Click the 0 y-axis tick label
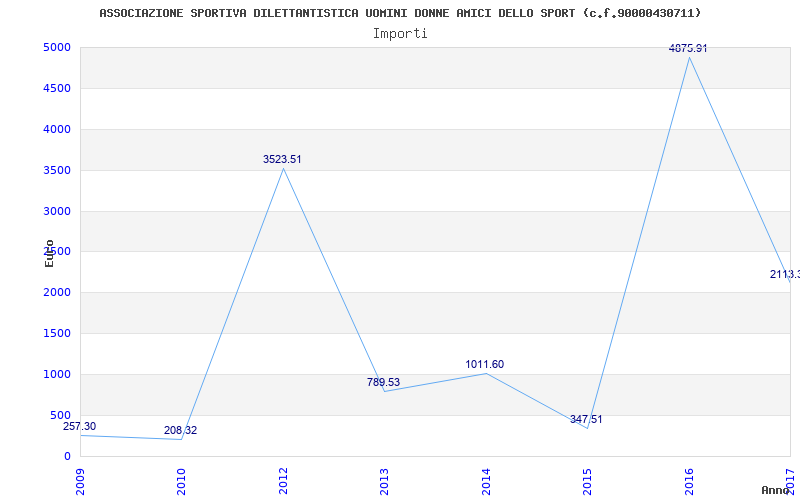Viewport: 800px width, 500px height. click(67, 456)
